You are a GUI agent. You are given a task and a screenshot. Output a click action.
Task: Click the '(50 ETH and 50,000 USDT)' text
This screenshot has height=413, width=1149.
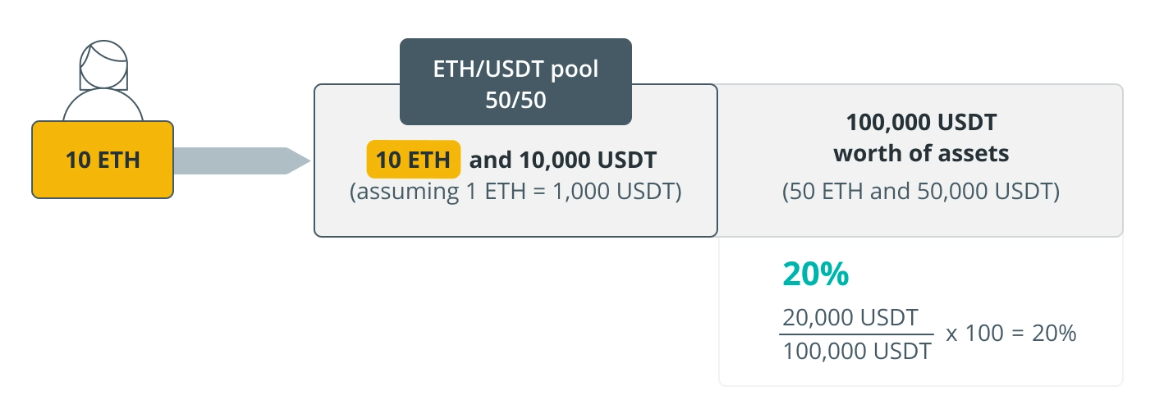921,193
